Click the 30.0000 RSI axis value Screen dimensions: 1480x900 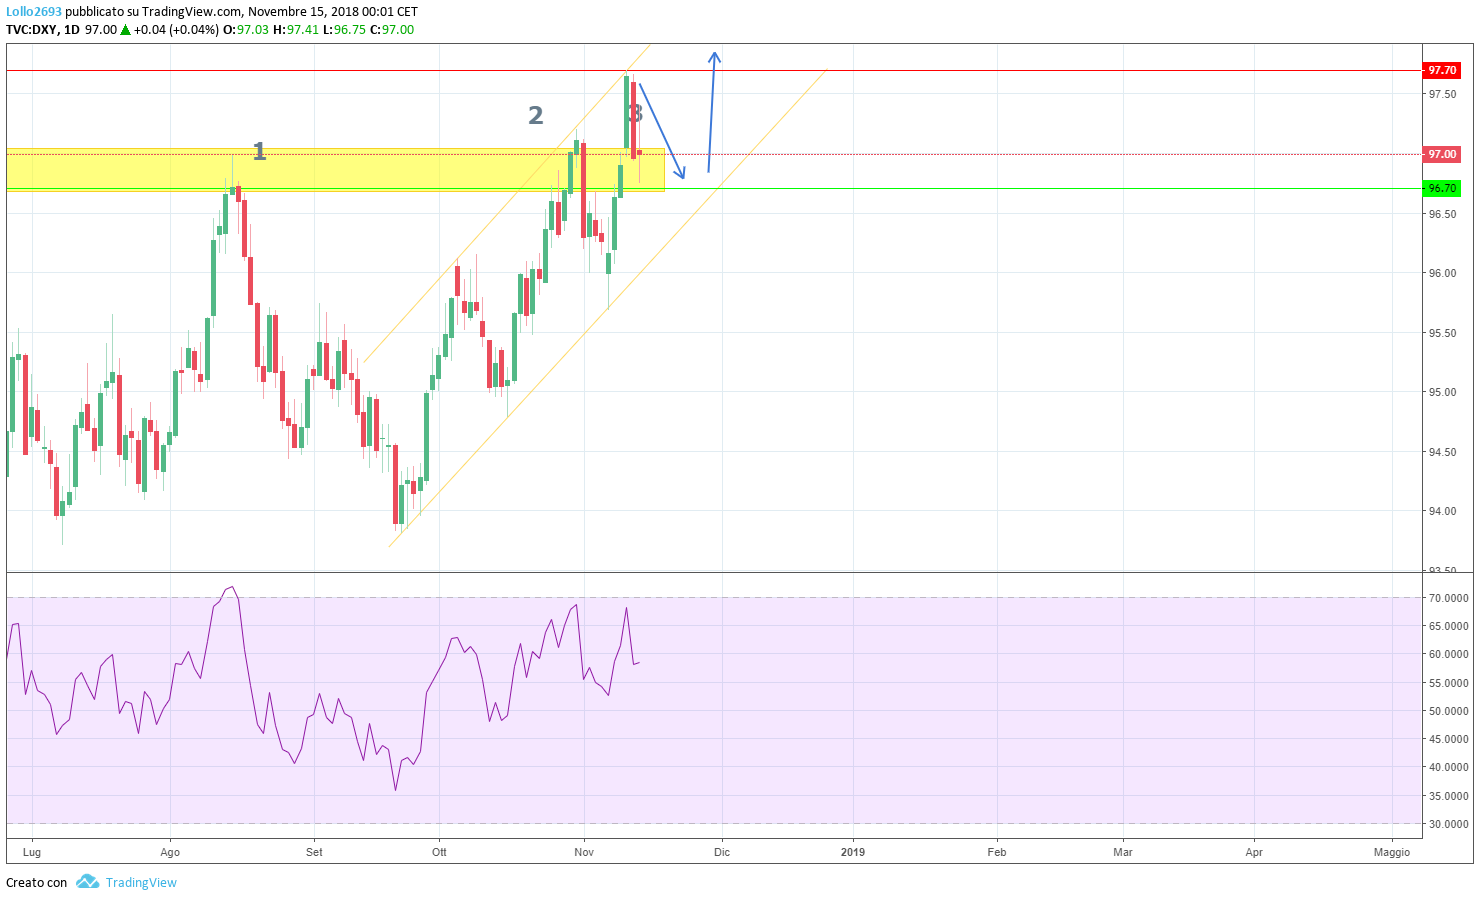(1448, 824)
